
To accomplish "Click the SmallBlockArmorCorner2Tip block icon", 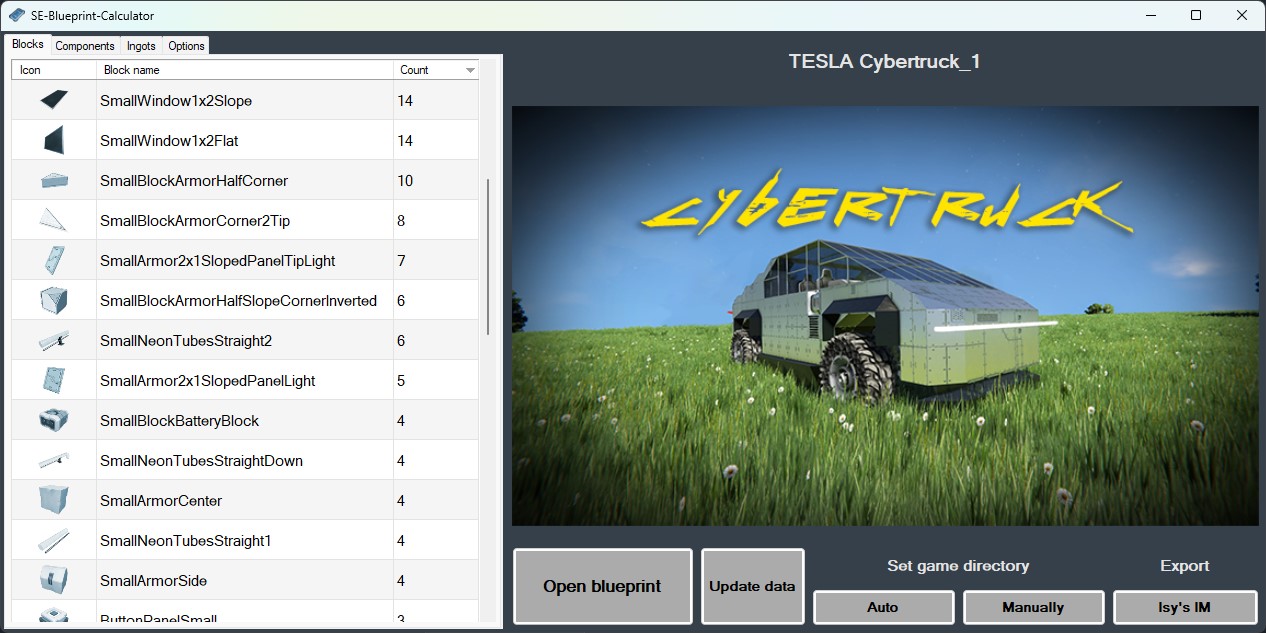I will [53, 220].
